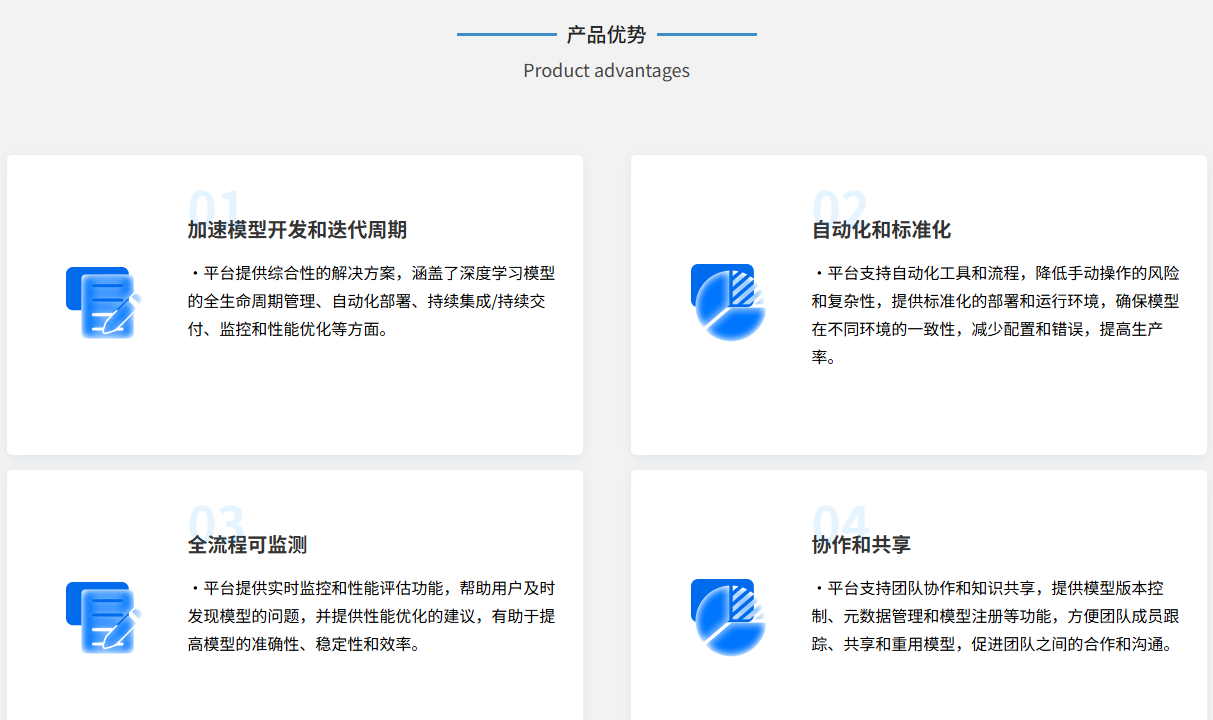Viewport: 1213px width, 720px height.
Task: Click the divider line left of 产品优势
Action: pyautogui.click(x=505, y=35)
